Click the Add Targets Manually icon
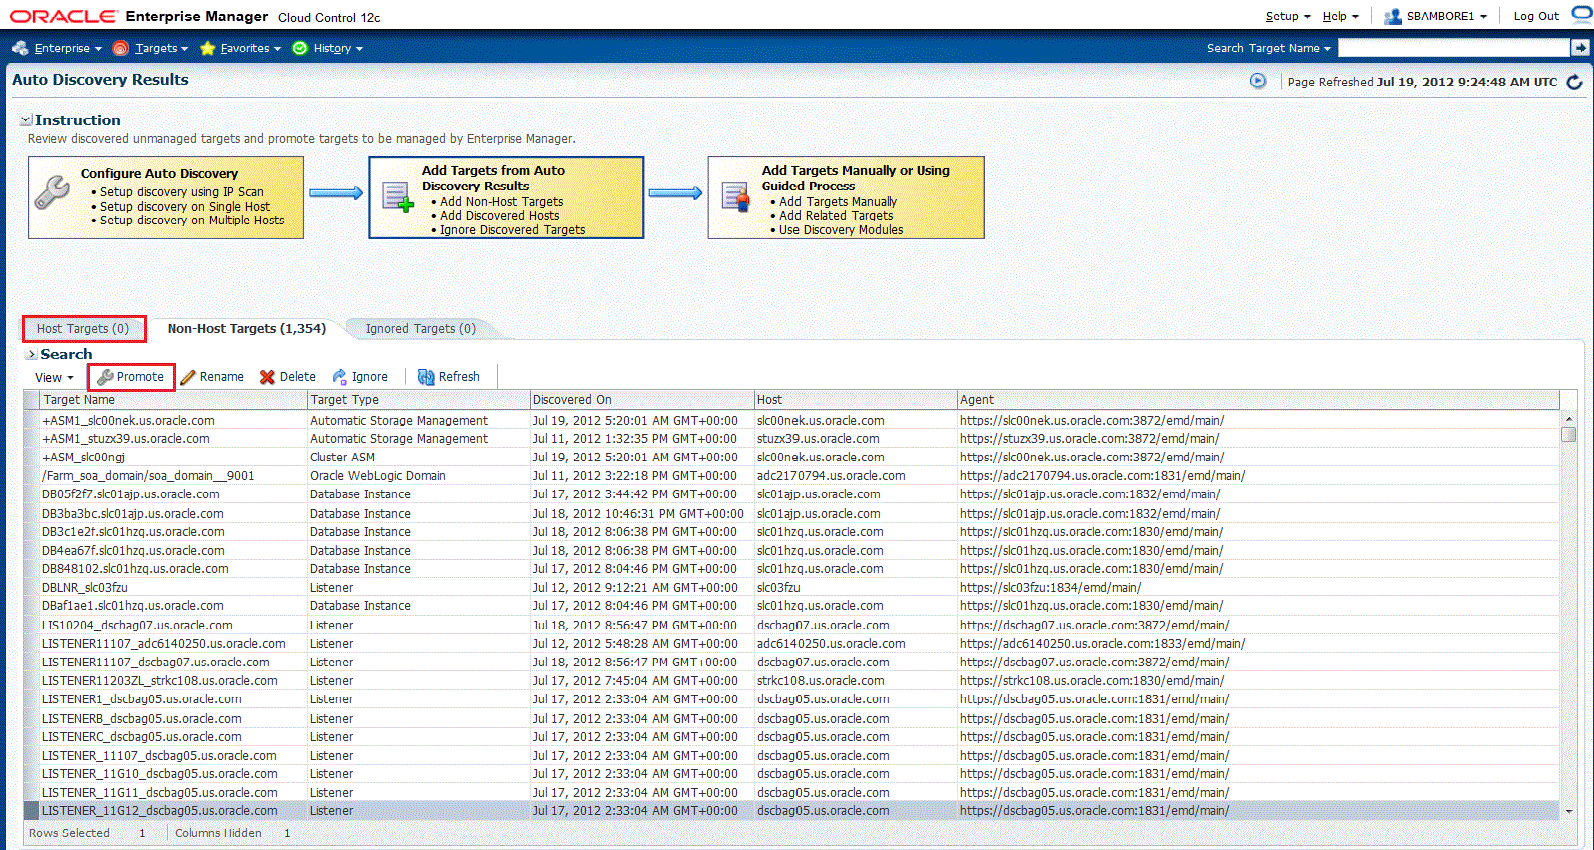 [x=736, y=197]
